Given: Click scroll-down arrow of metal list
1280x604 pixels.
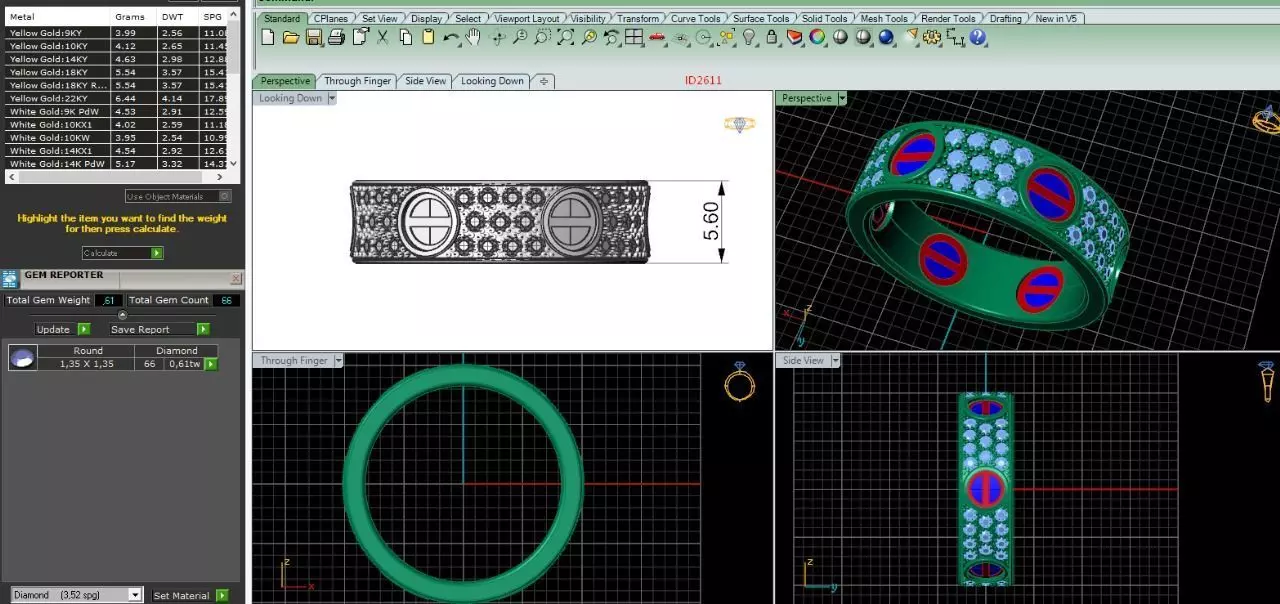Looking at the screenshot, I should [x=234, y=163].
